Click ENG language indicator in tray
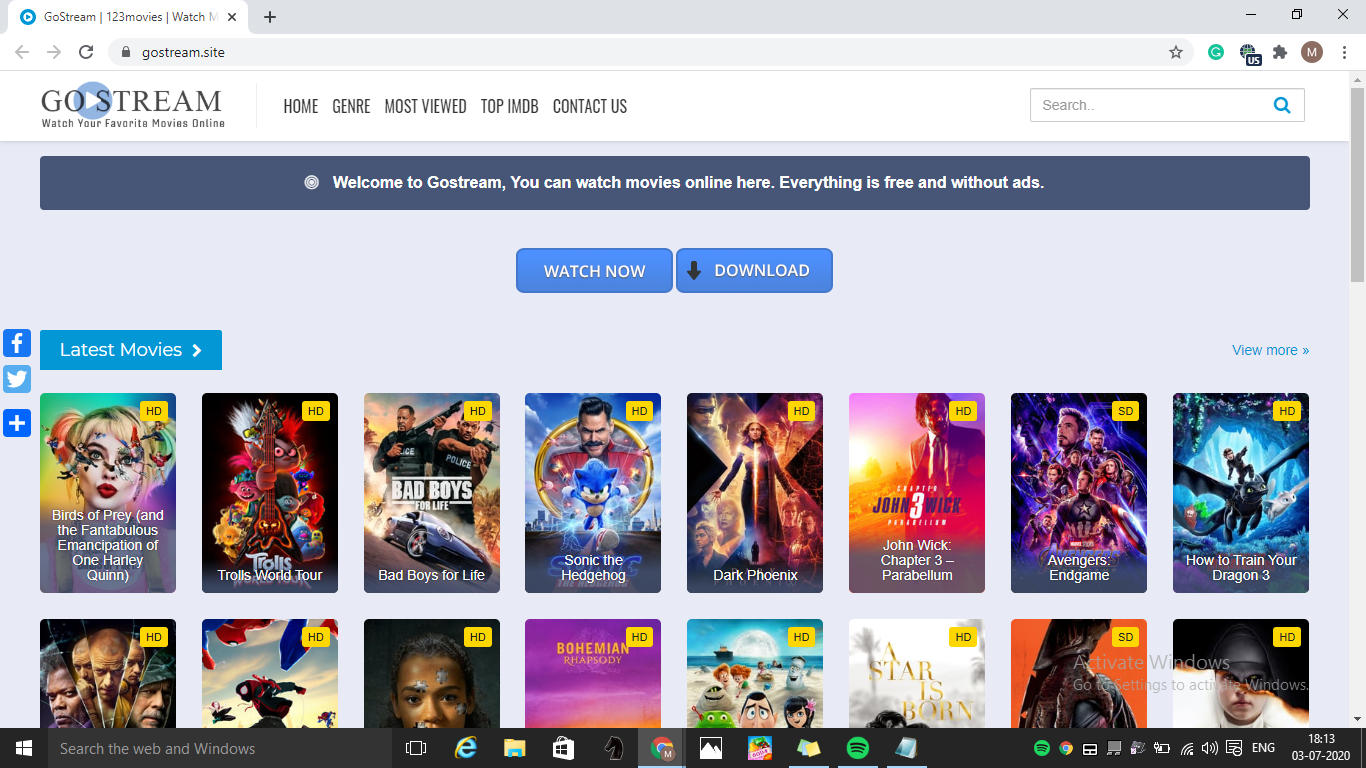This screenshot has height=768, width=1366. 1263,748
